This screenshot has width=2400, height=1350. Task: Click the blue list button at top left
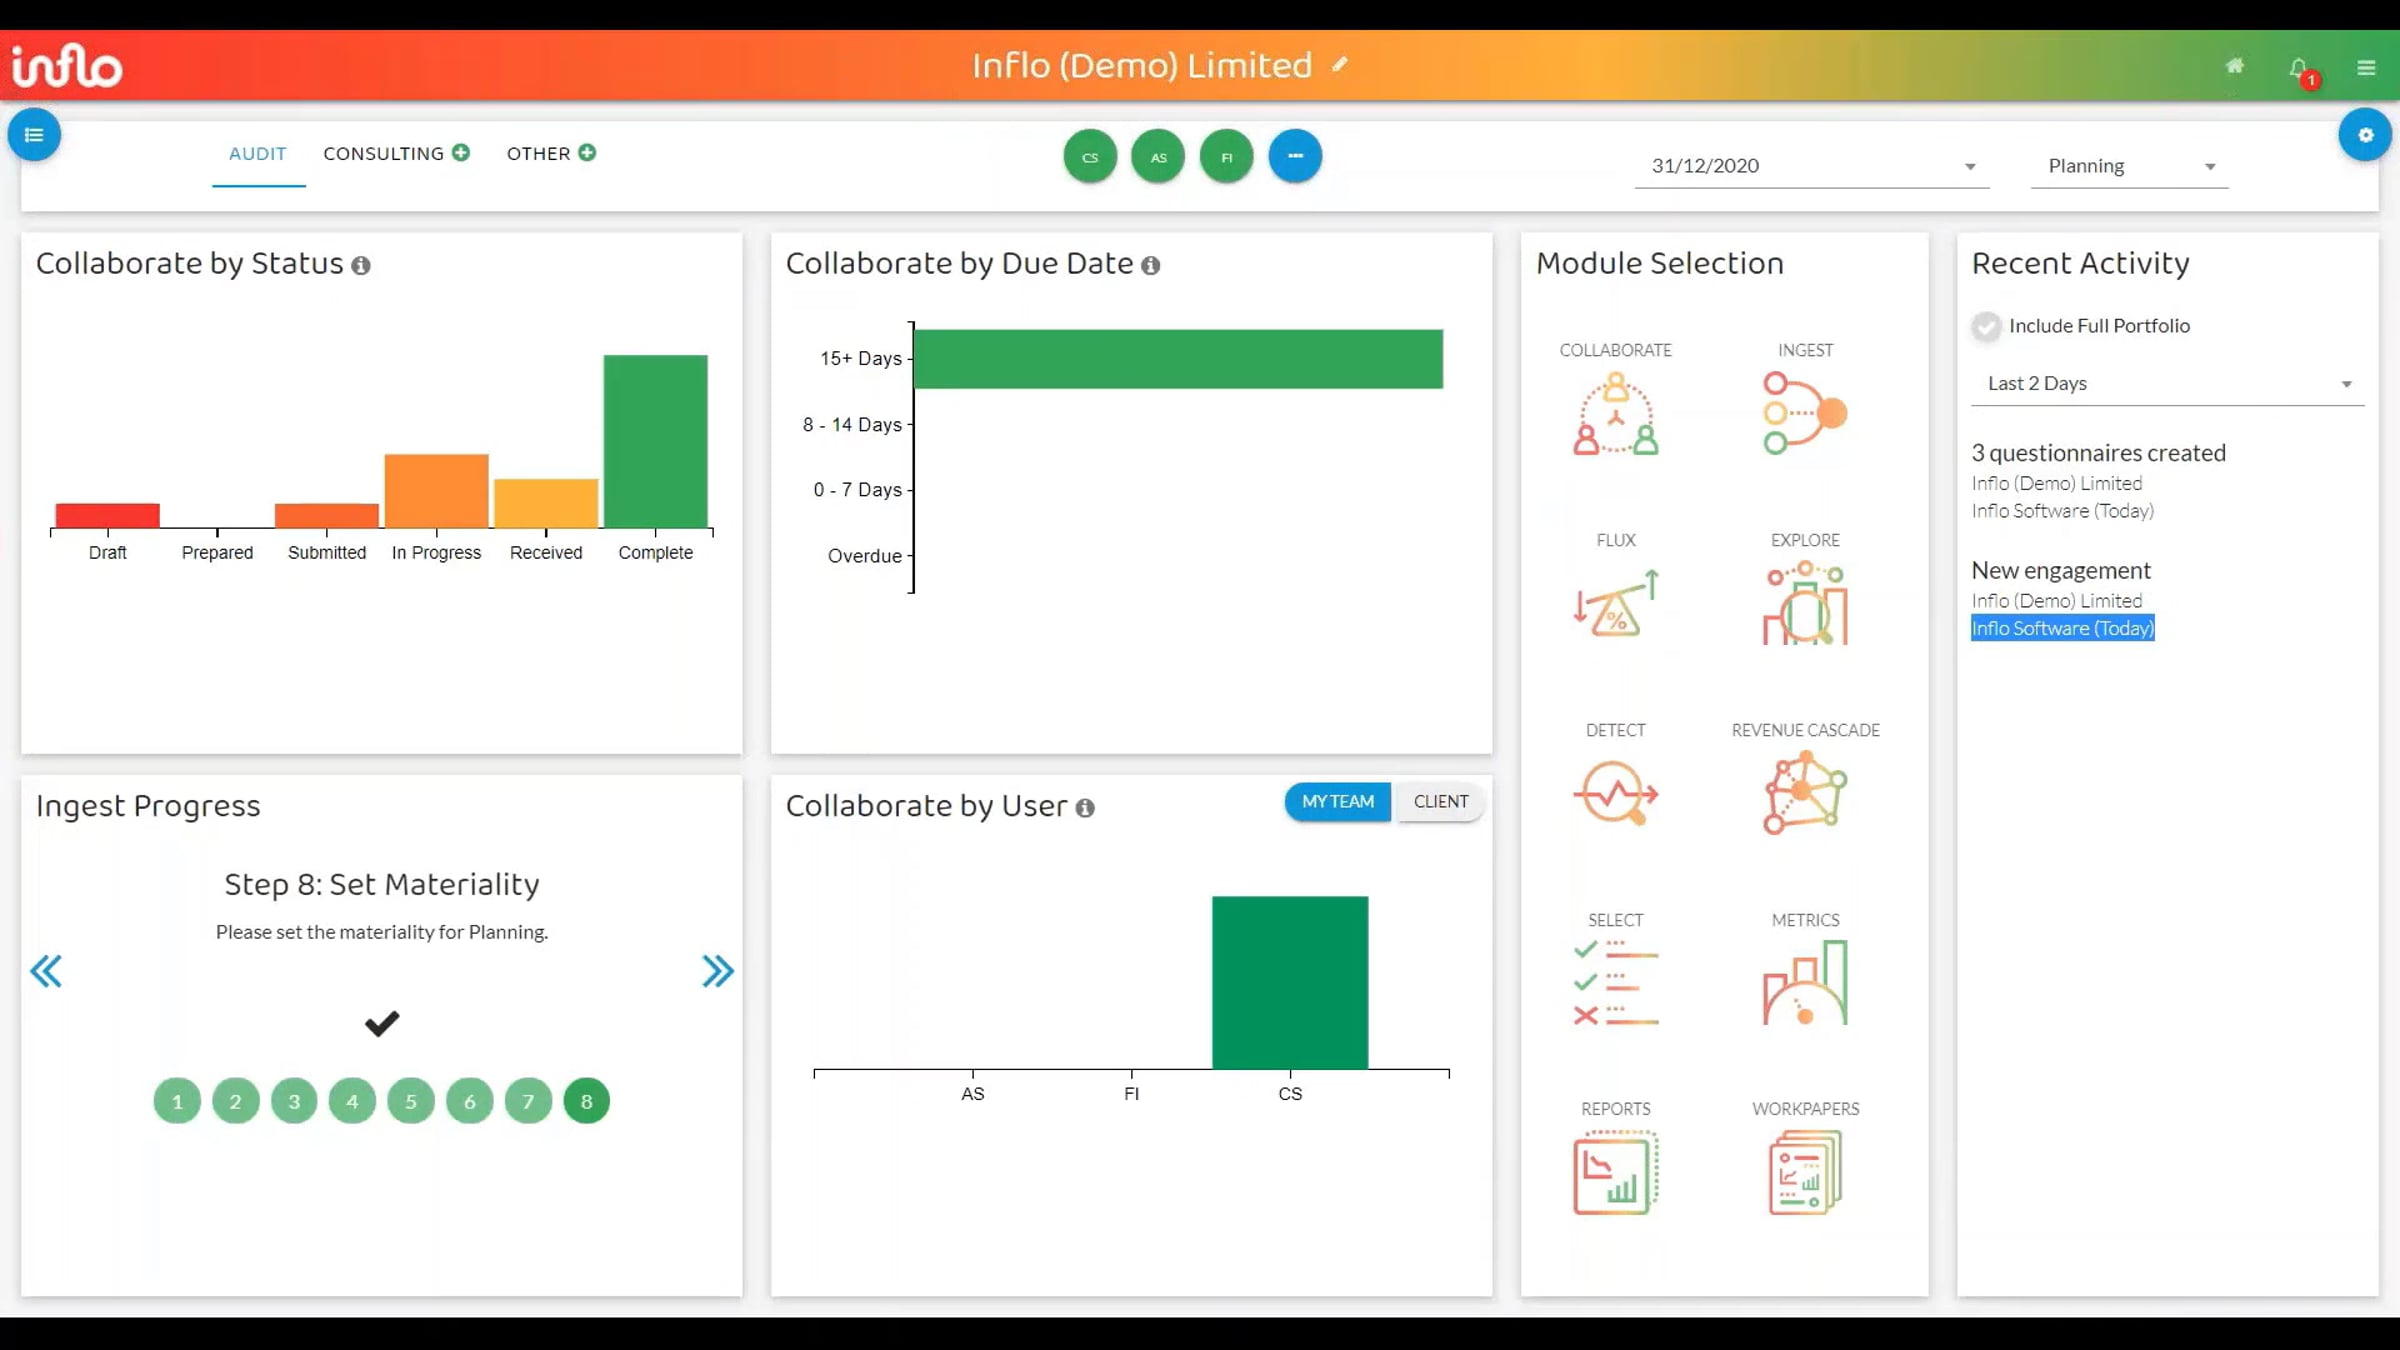(34, 135)
